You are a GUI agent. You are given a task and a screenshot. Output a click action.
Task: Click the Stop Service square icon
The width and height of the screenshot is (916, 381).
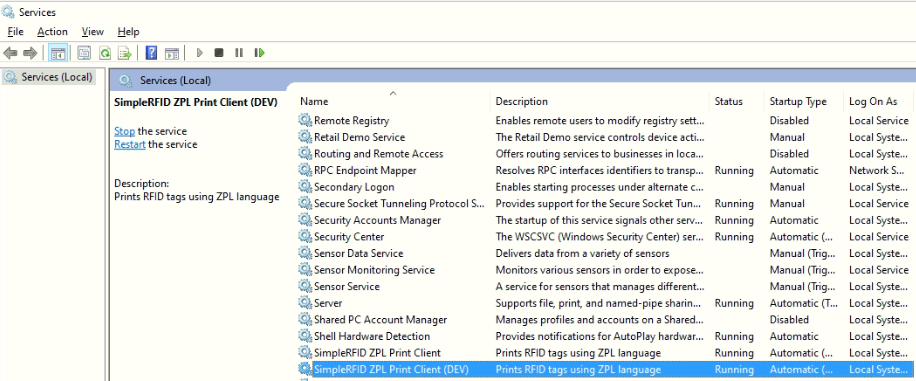[219, 53]
